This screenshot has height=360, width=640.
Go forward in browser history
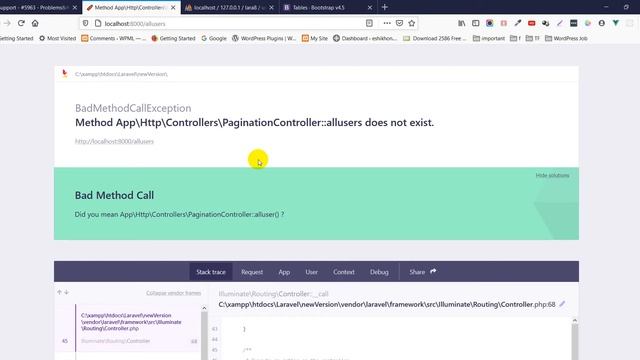pos(7,23)
